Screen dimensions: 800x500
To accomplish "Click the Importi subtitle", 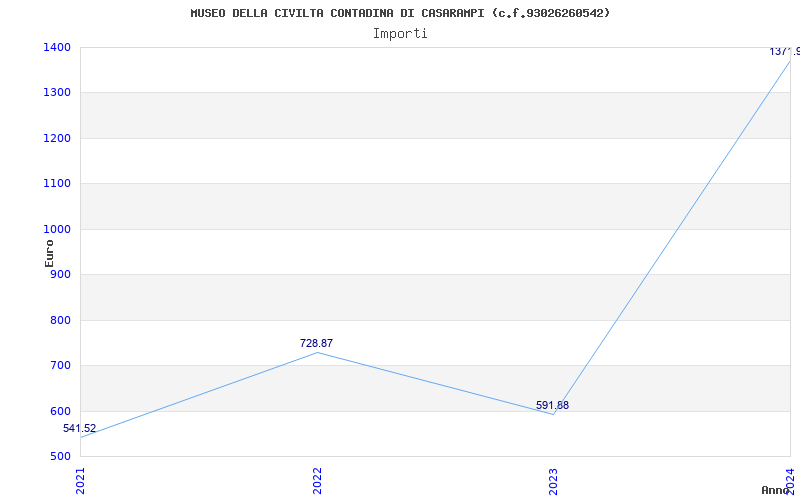I will click(x=400, y=34).
